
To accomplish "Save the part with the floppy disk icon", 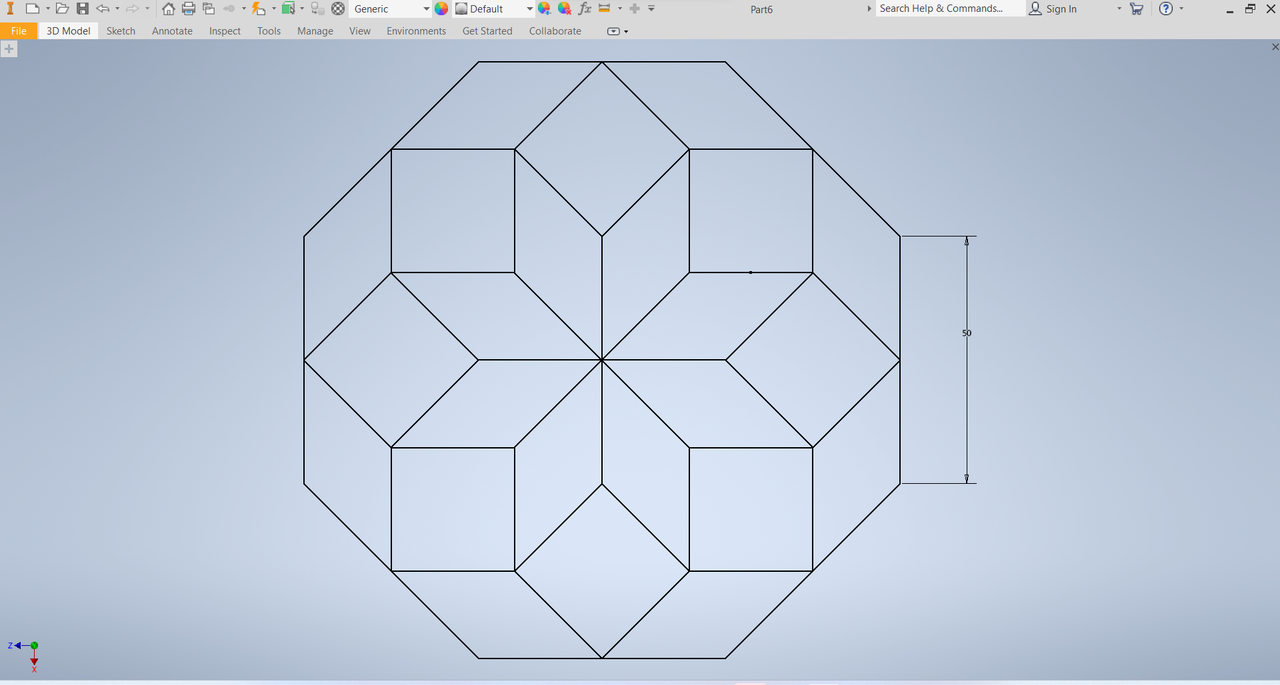I will (83, 9).
